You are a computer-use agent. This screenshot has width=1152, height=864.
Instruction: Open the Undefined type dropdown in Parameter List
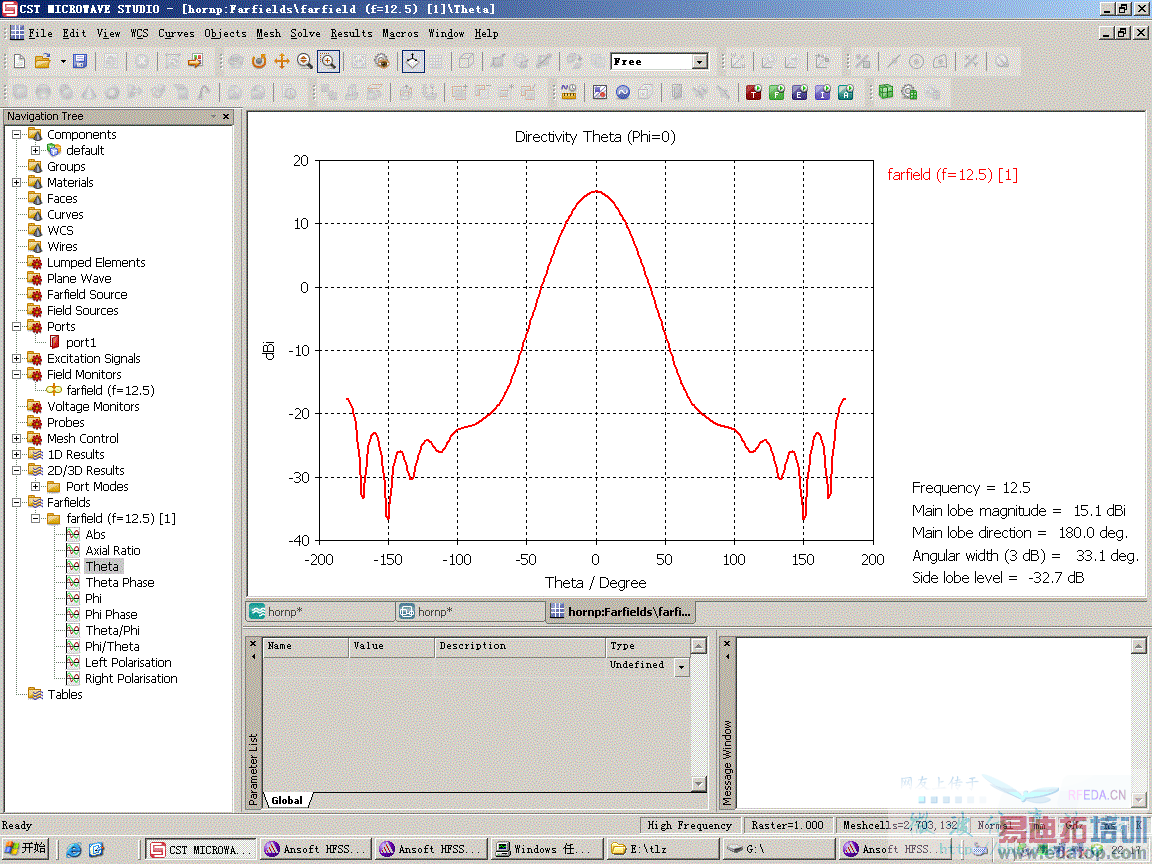click(681, 667)
